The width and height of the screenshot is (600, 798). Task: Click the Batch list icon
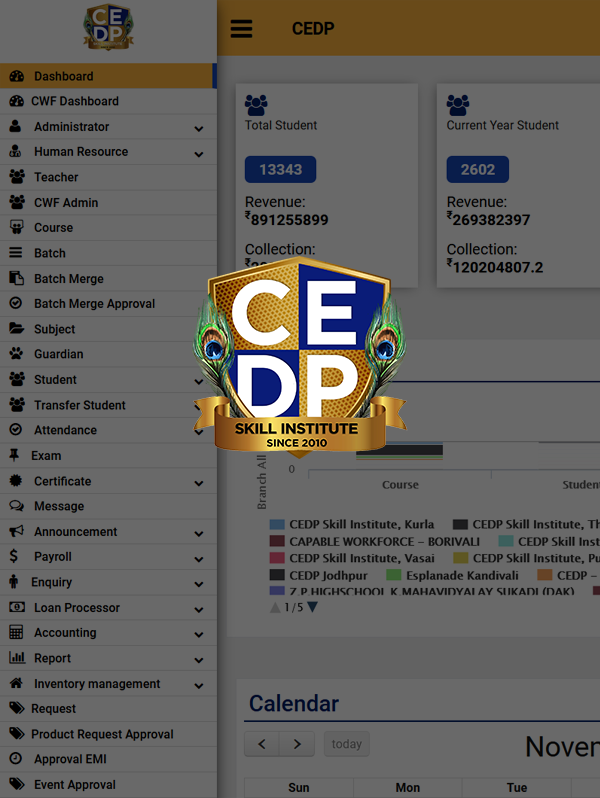(16, 252)
